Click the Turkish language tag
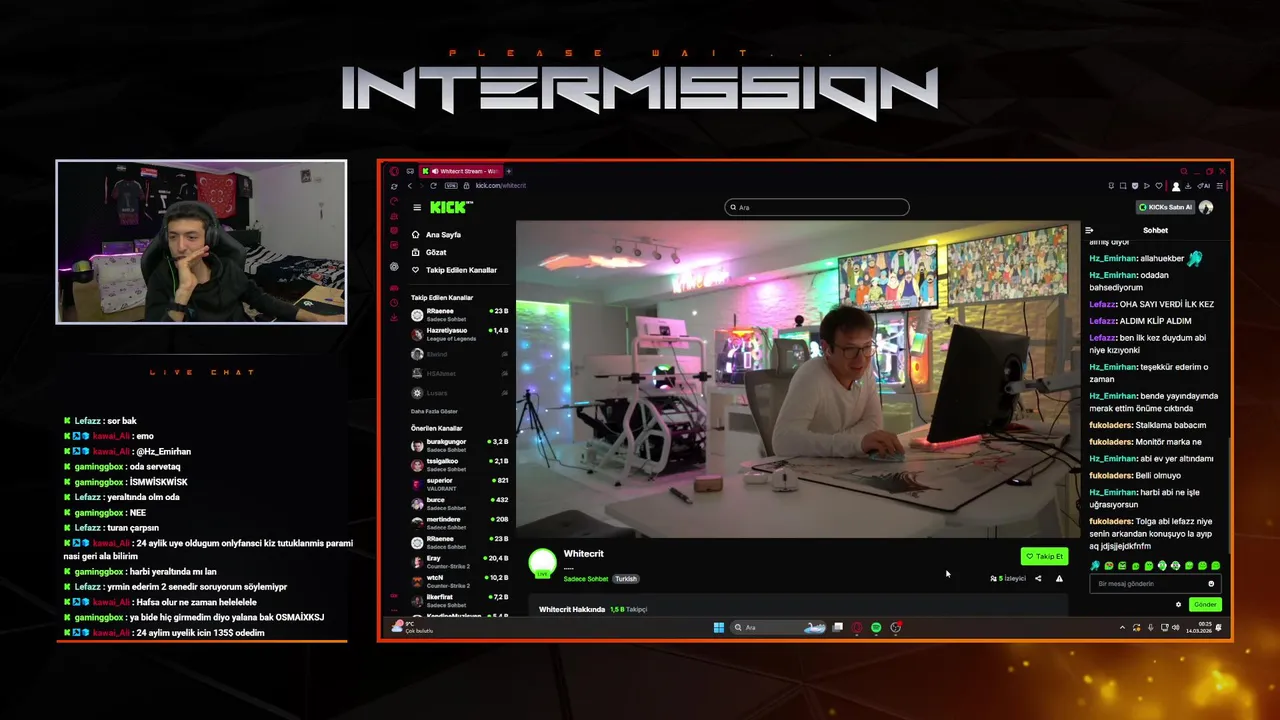The width and height of the screenshot is (1280, 720). pyautogui.click(x=625, y=579)
